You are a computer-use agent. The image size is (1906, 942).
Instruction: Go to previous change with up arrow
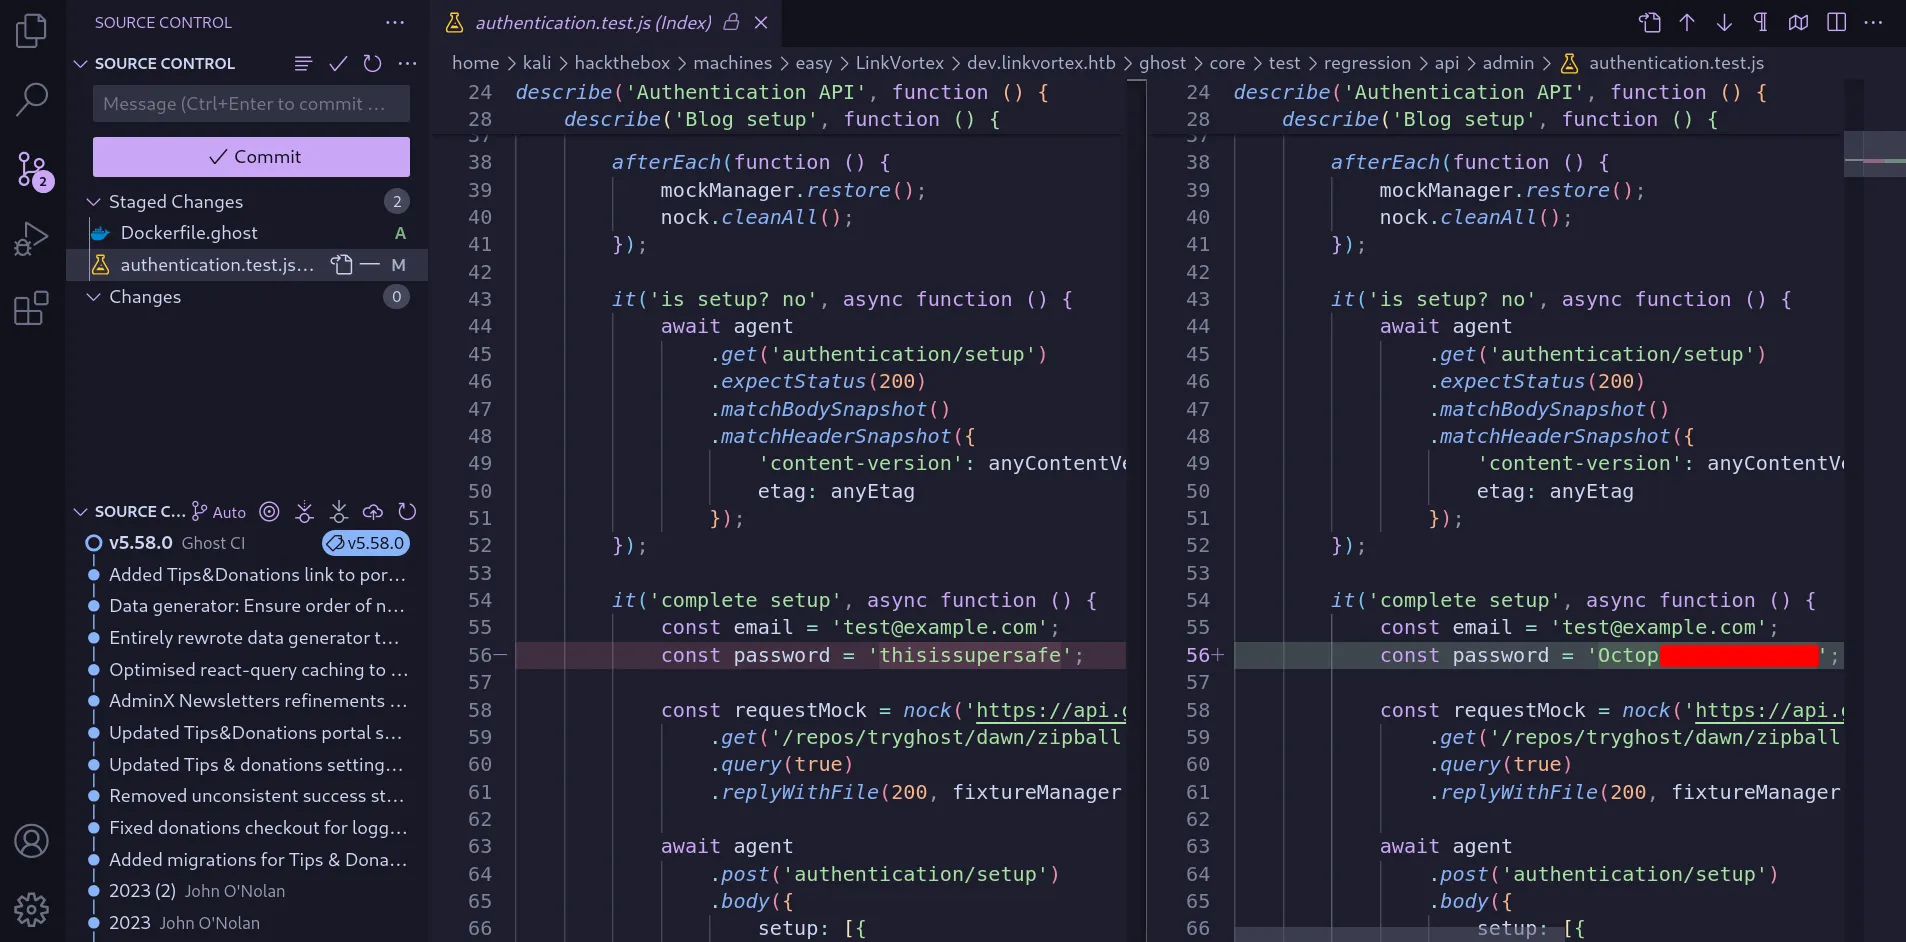click(1687, 22)
